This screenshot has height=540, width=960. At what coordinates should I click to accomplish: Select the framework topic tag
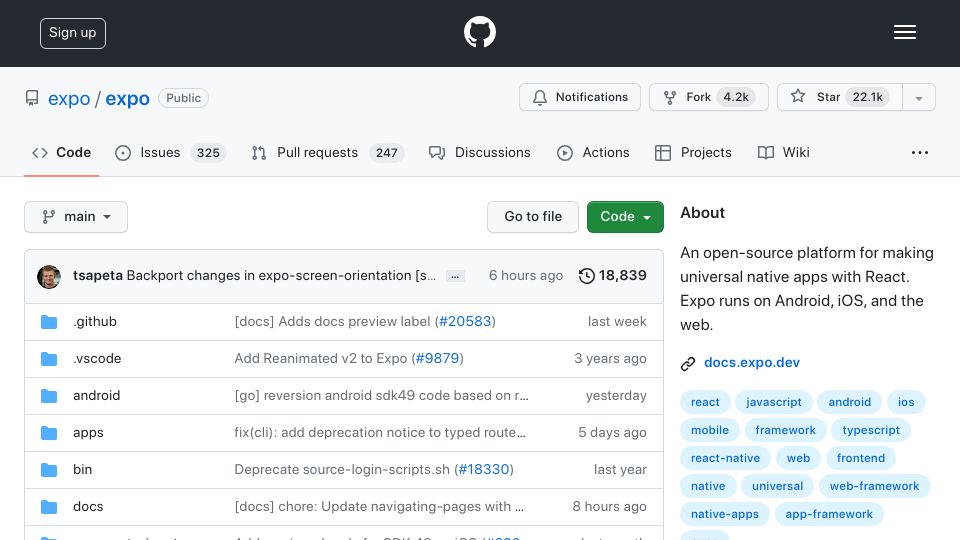click(786, 430)
